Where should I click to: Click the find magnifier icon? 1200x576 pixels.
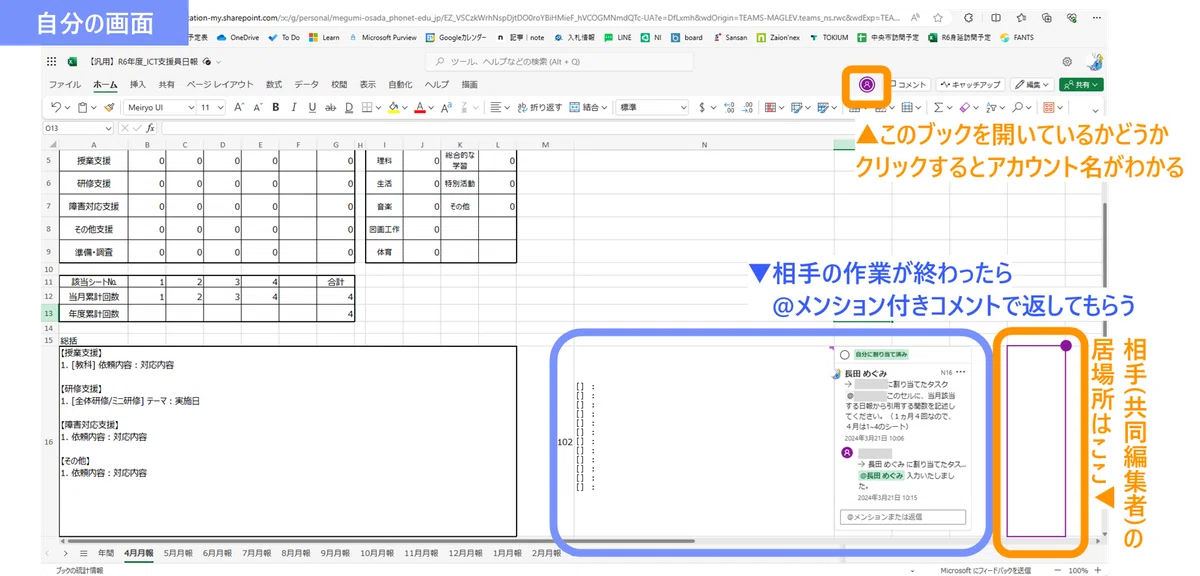point(1018,107)
